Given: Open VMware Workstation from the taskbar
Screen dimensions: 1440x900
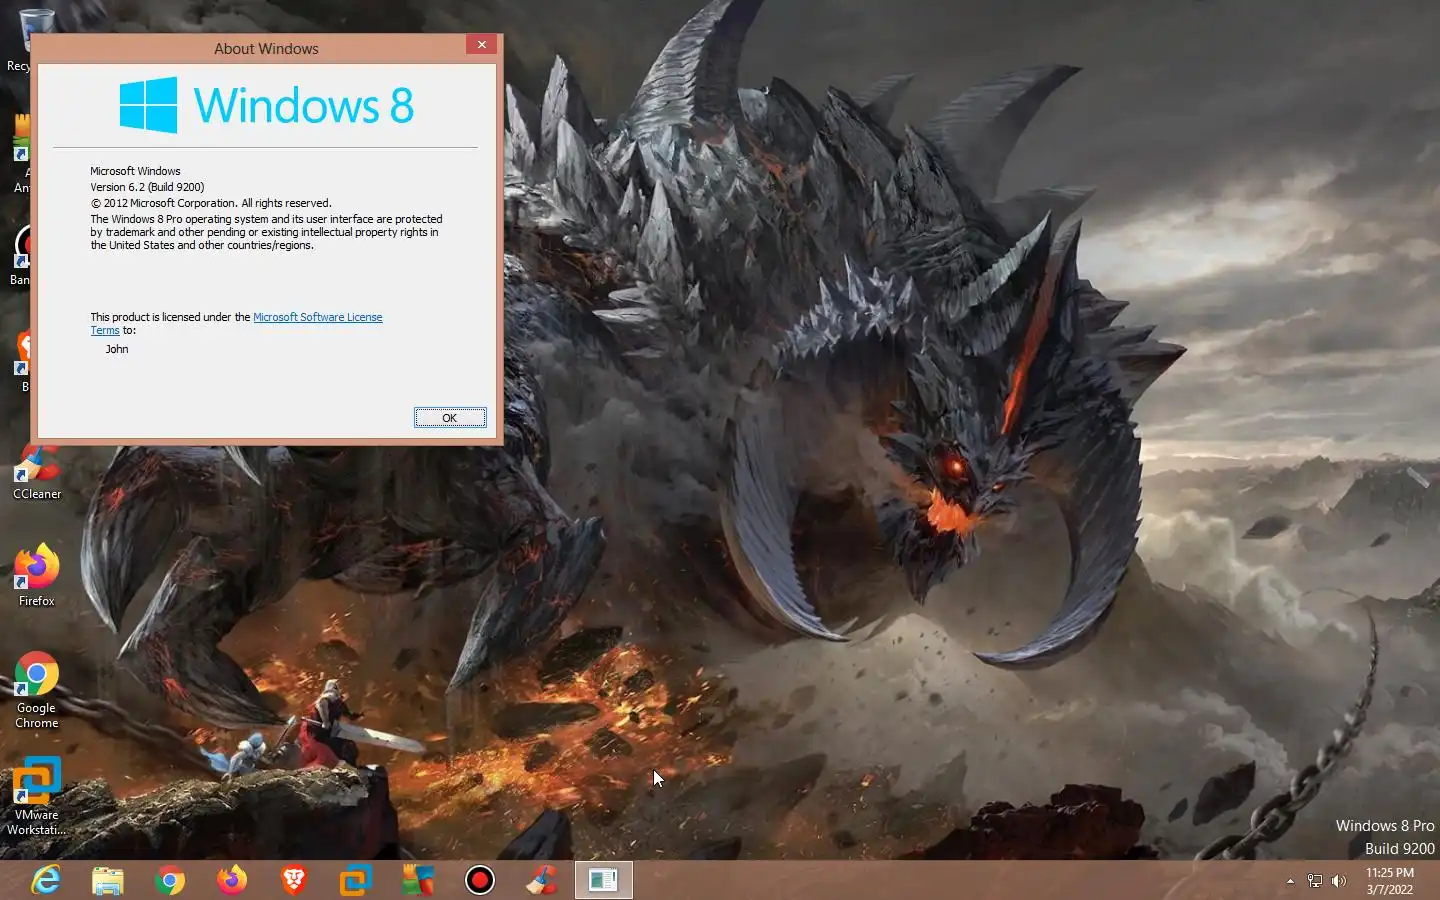Looking at the screenshot, I should point(356,880).
